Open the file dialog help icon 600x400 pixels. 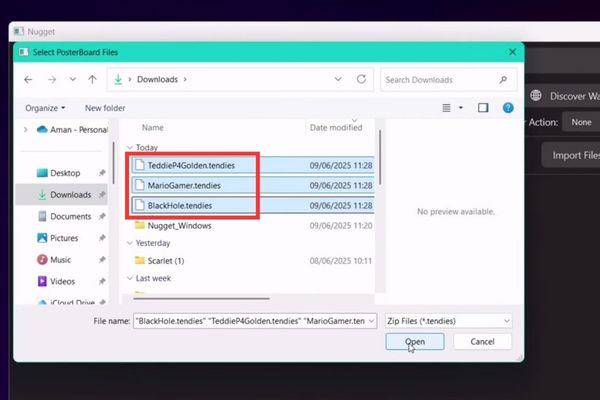pos(508,107)
